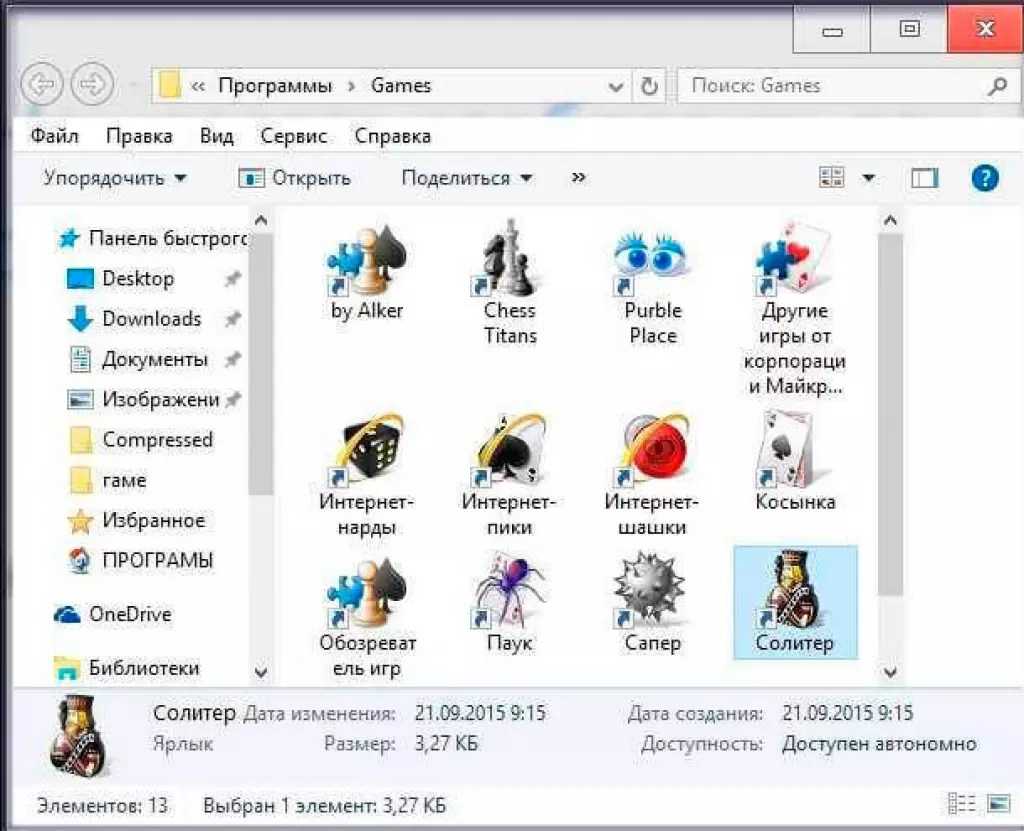Click the navigation pane scrollbar thumb
The height and width of the screenshot is (831, 1024).
261,363
